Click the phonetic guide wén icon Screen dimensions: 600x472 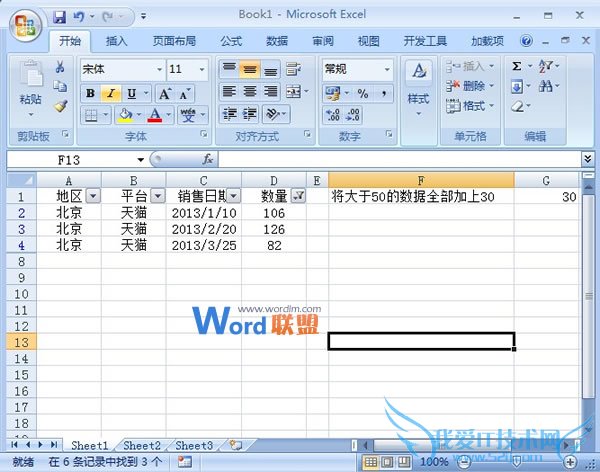coord(188,115)
